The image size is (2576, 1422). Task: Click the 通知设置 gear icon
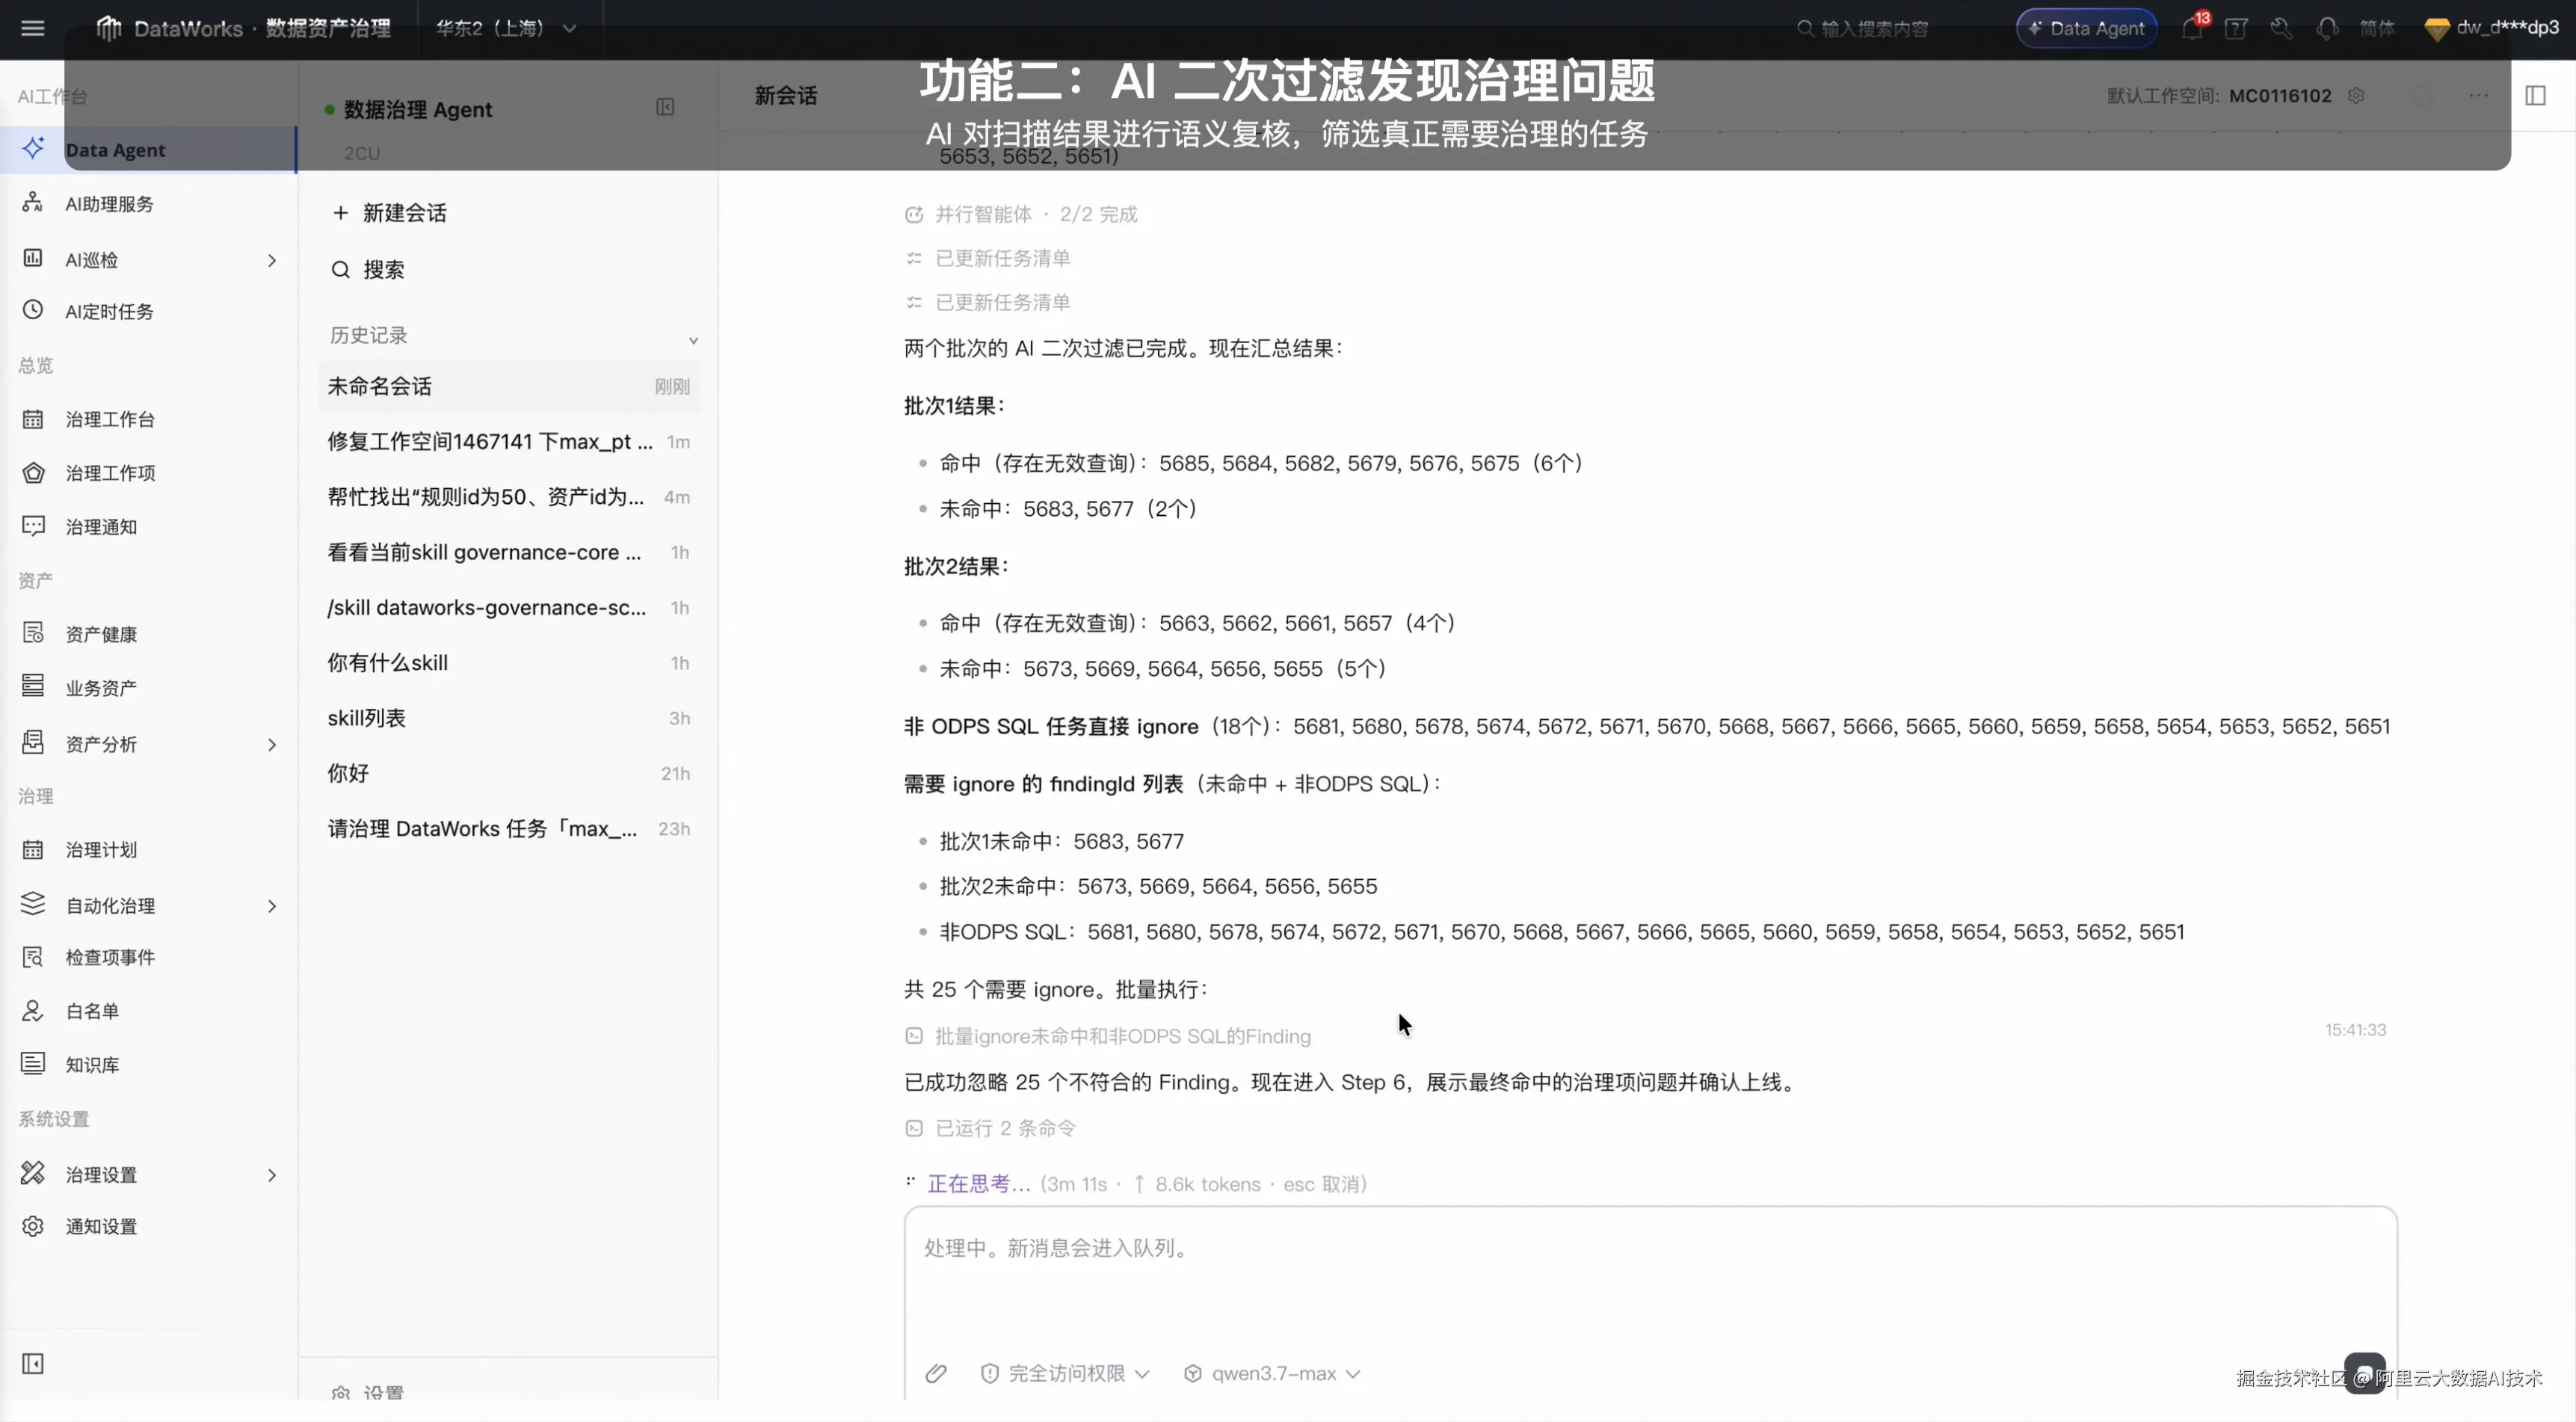[33, 1226]
